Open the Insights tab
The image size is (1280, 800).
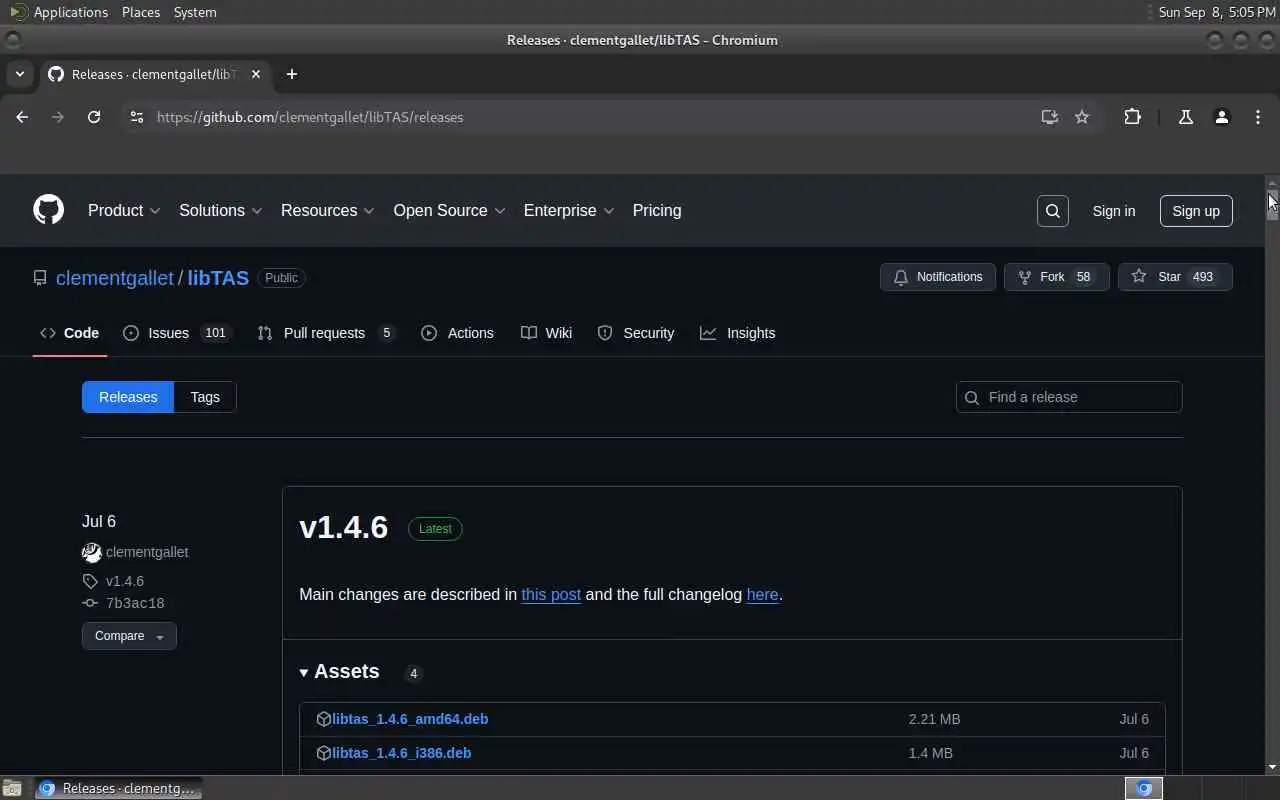tap(738, 333)
